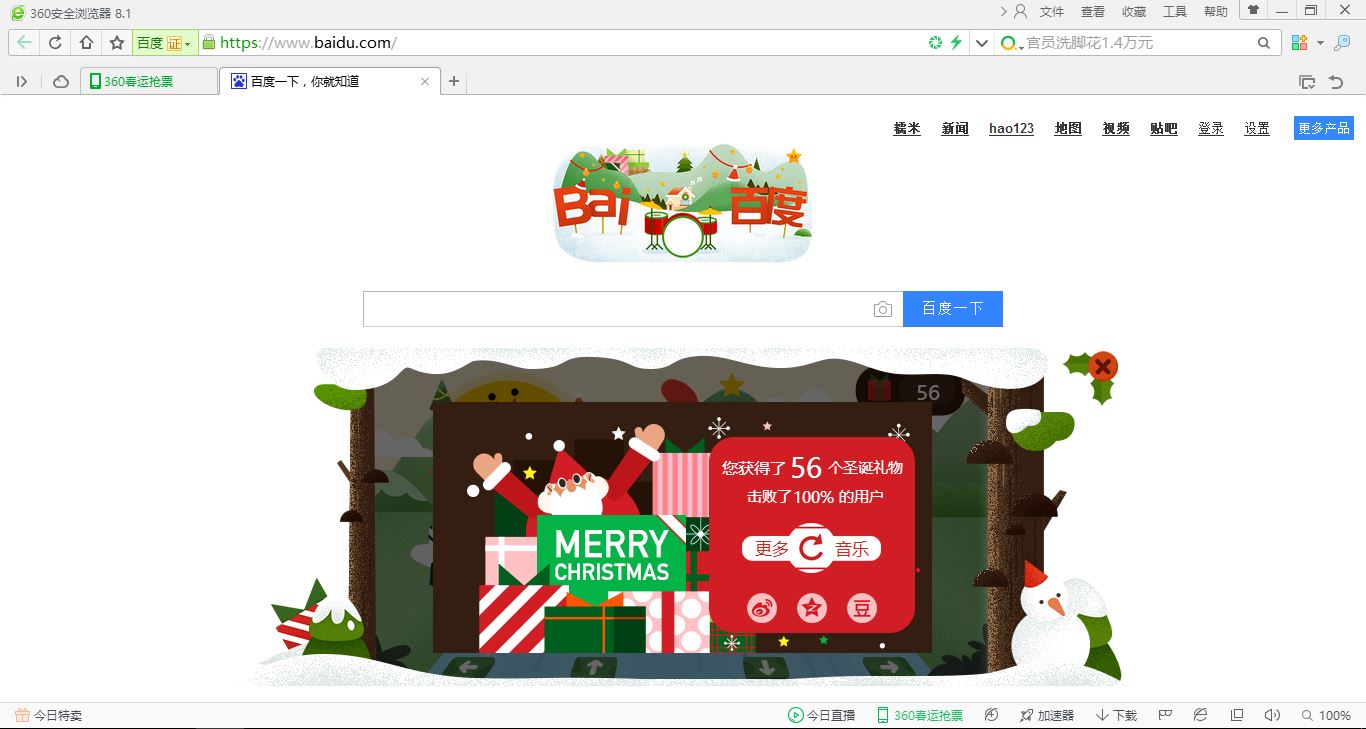
Task: Switch to the 360春运抢票 tab
Action: click(x=150, y=82)
